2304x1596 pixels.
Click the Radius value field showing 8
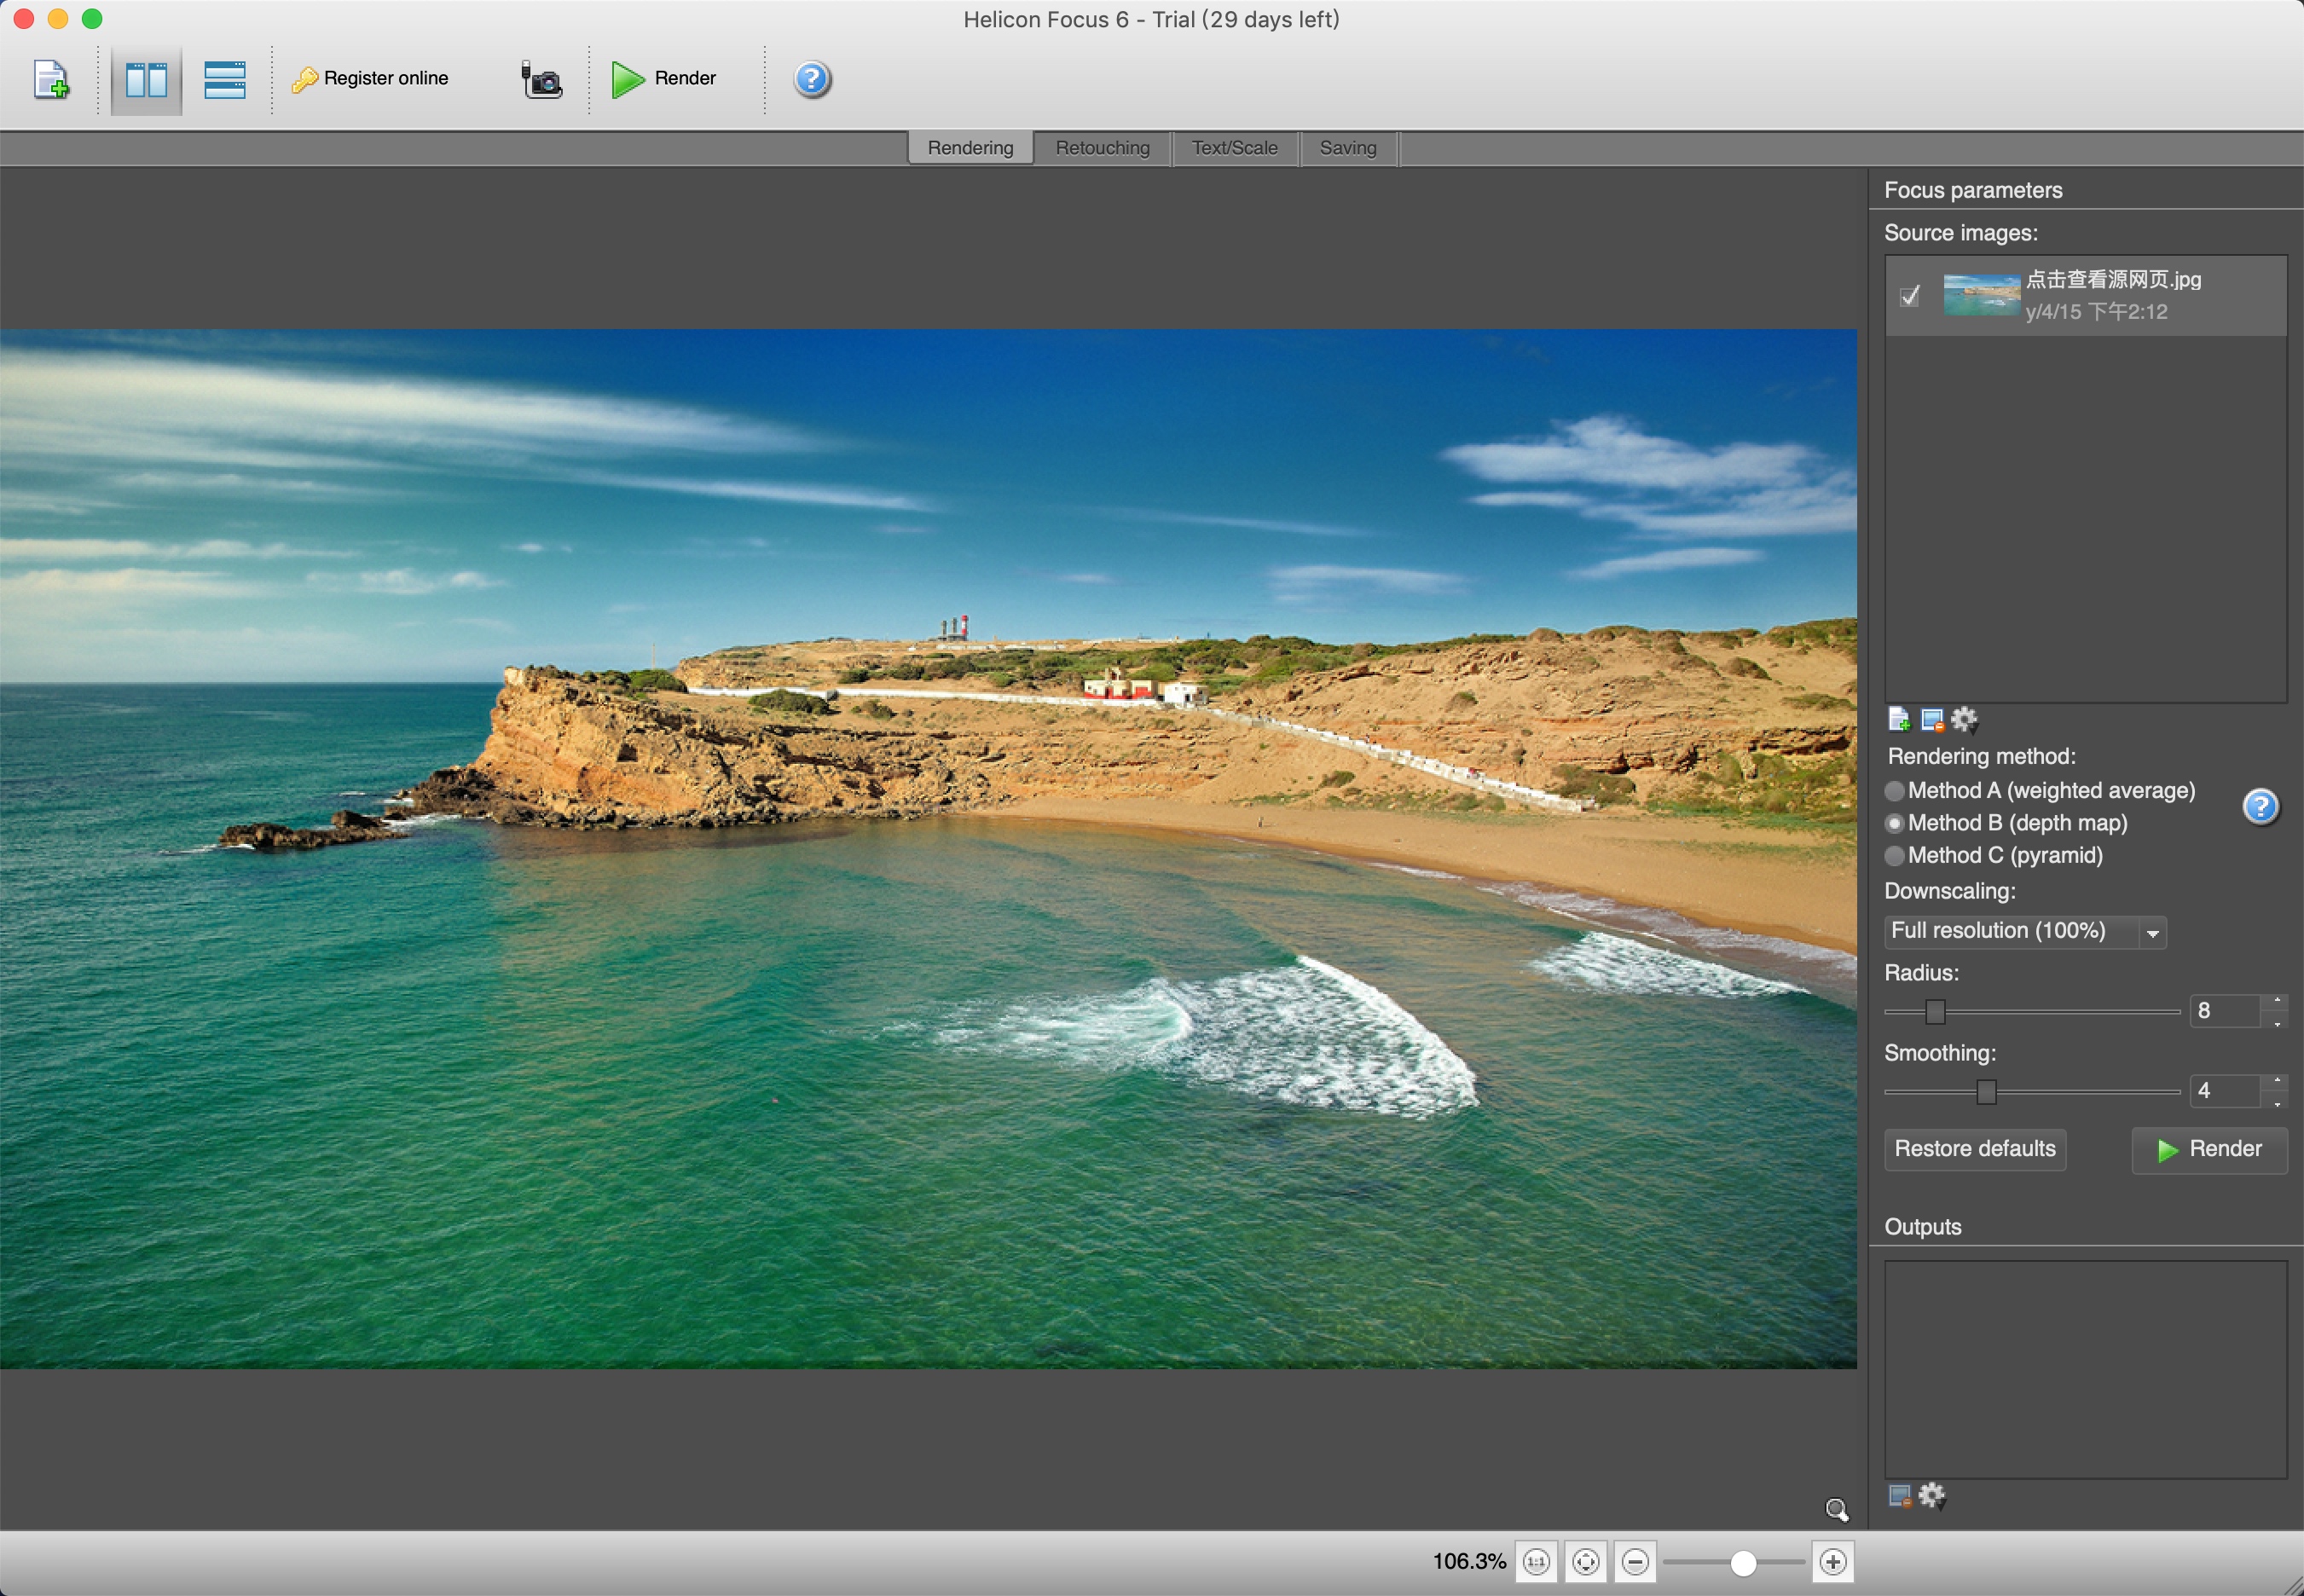pyautogui.click(x=2225, y=1011)
